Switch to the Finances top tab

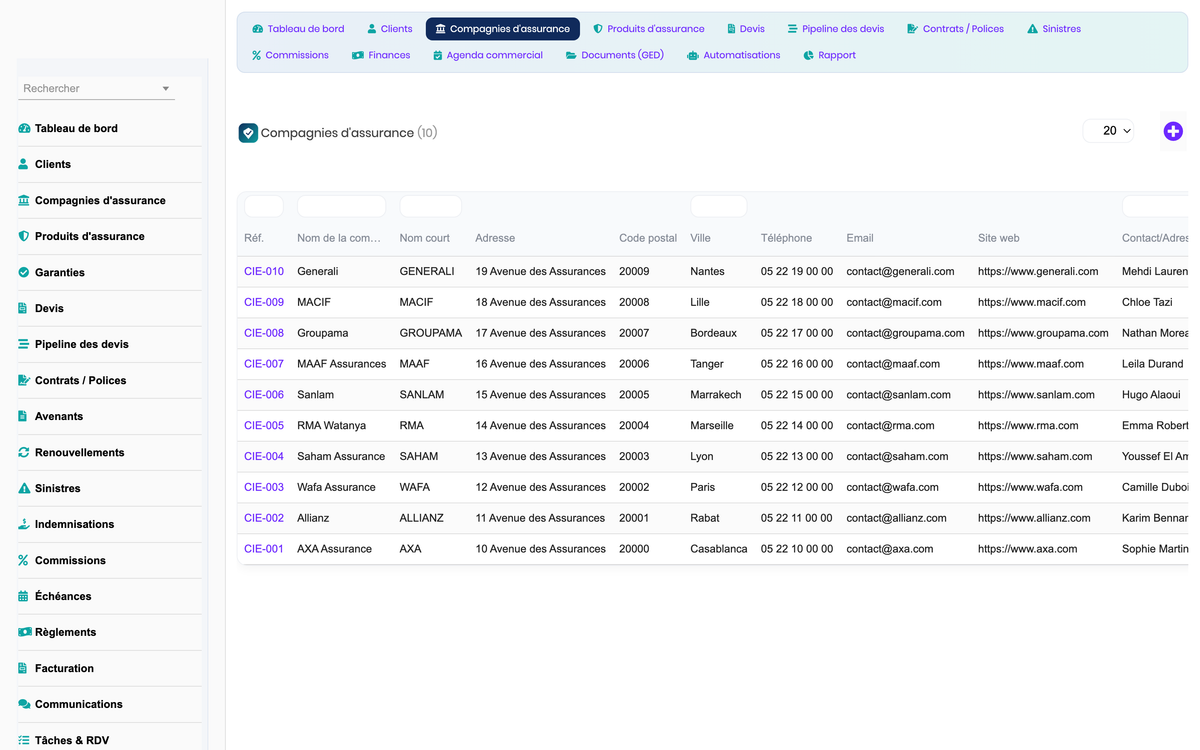(x=381, y=55)
